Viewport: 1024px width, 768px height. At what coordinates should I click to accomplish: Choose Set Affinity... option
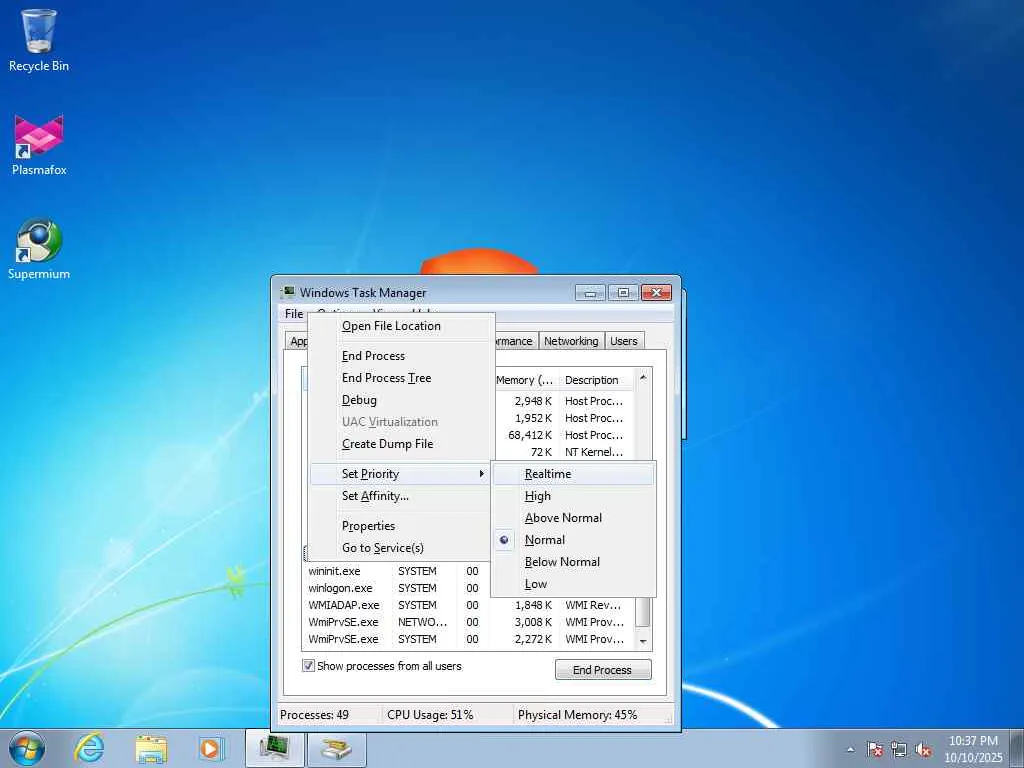(x=400, y=496)
